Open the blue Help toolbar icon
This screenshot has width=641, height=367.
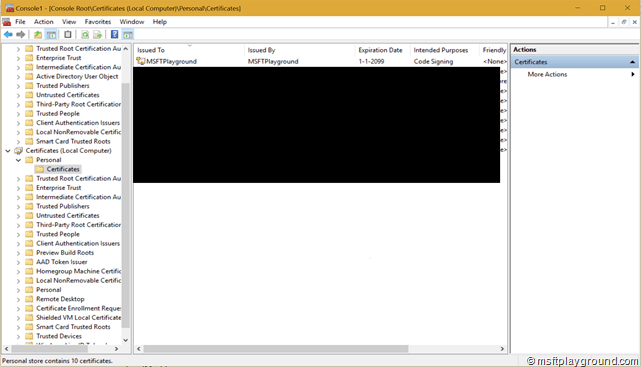pyautogui.click(x=114, y=35)
